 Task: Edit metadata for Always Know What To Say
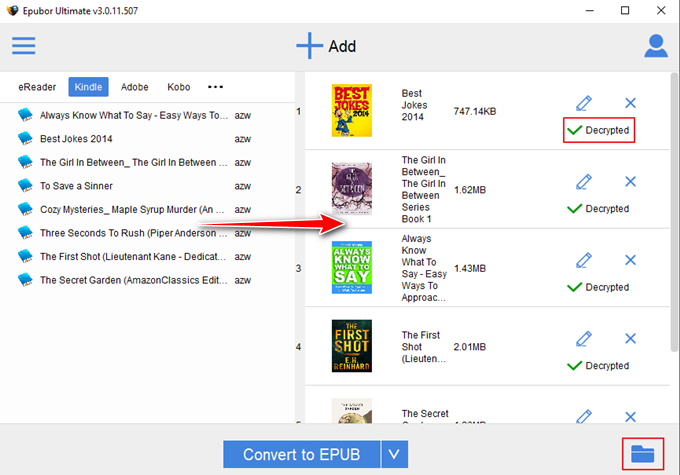click(584, 260)
